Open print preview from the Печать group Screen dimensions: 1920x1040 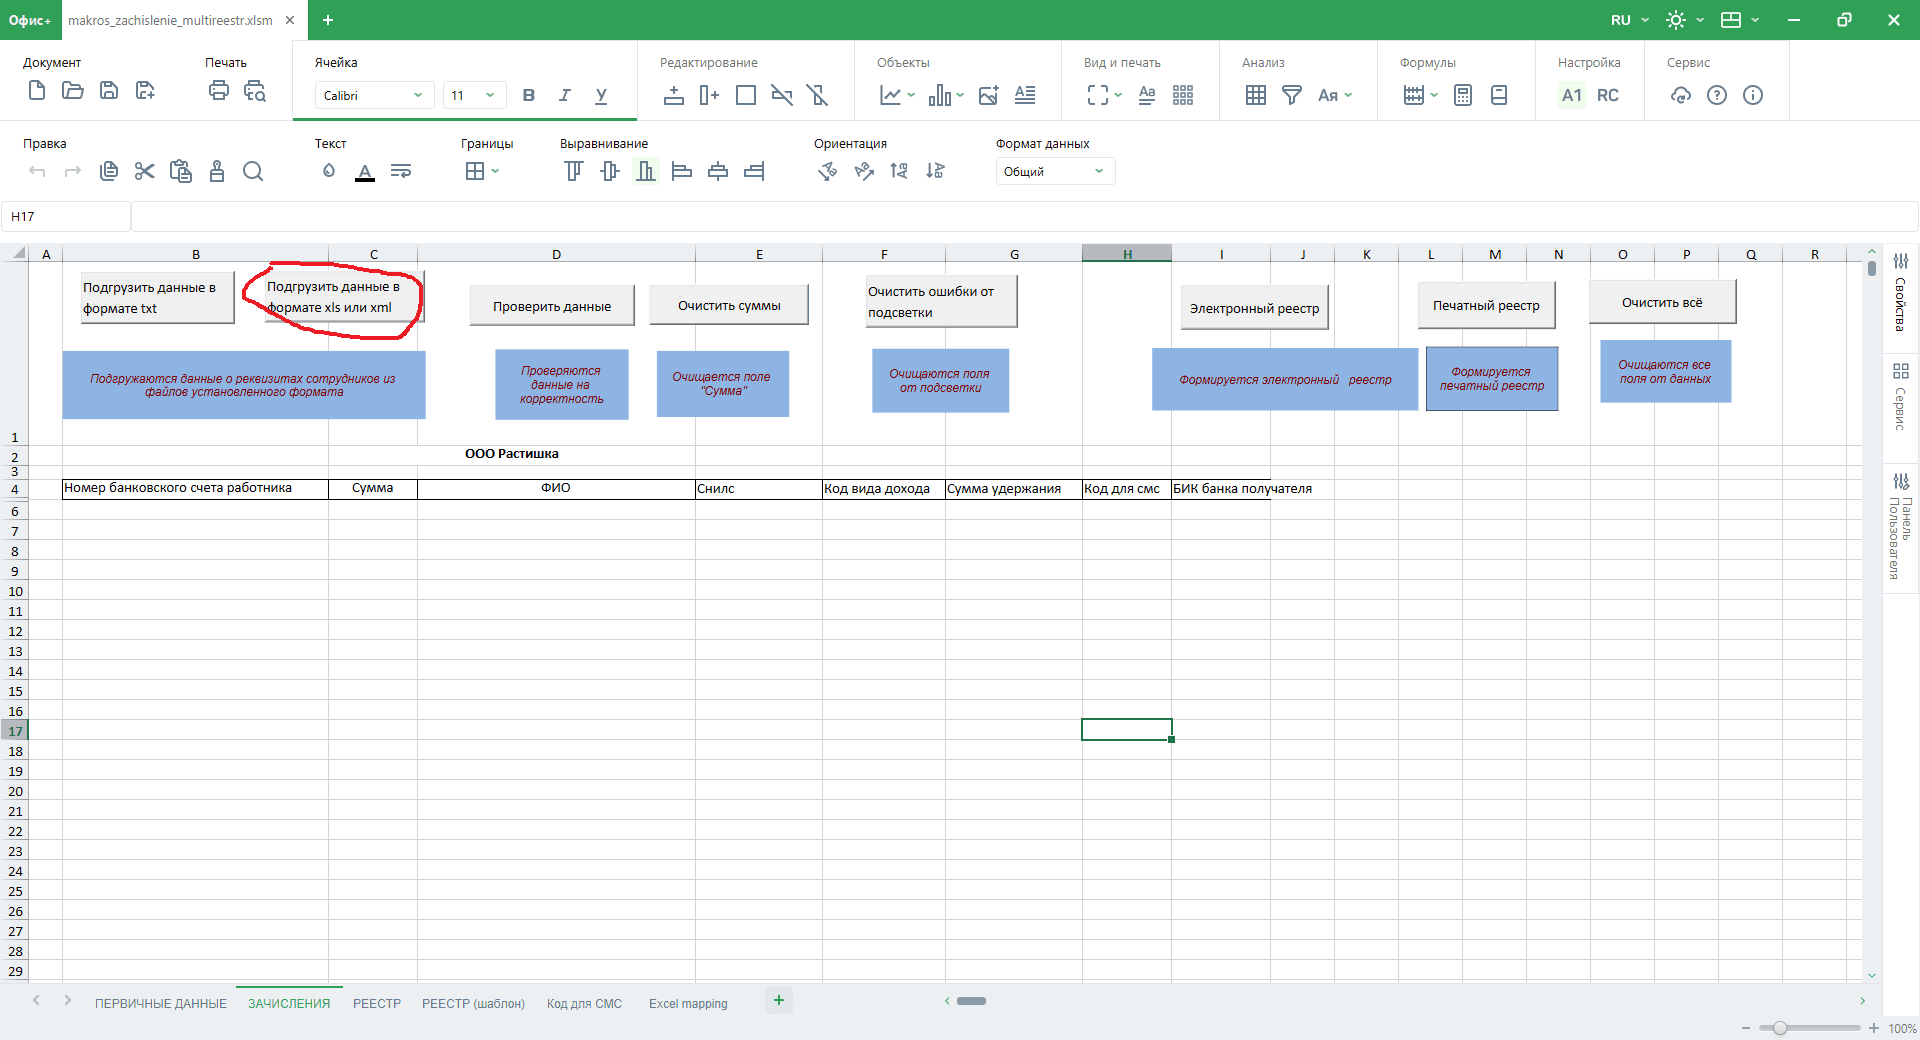point(255,92)
